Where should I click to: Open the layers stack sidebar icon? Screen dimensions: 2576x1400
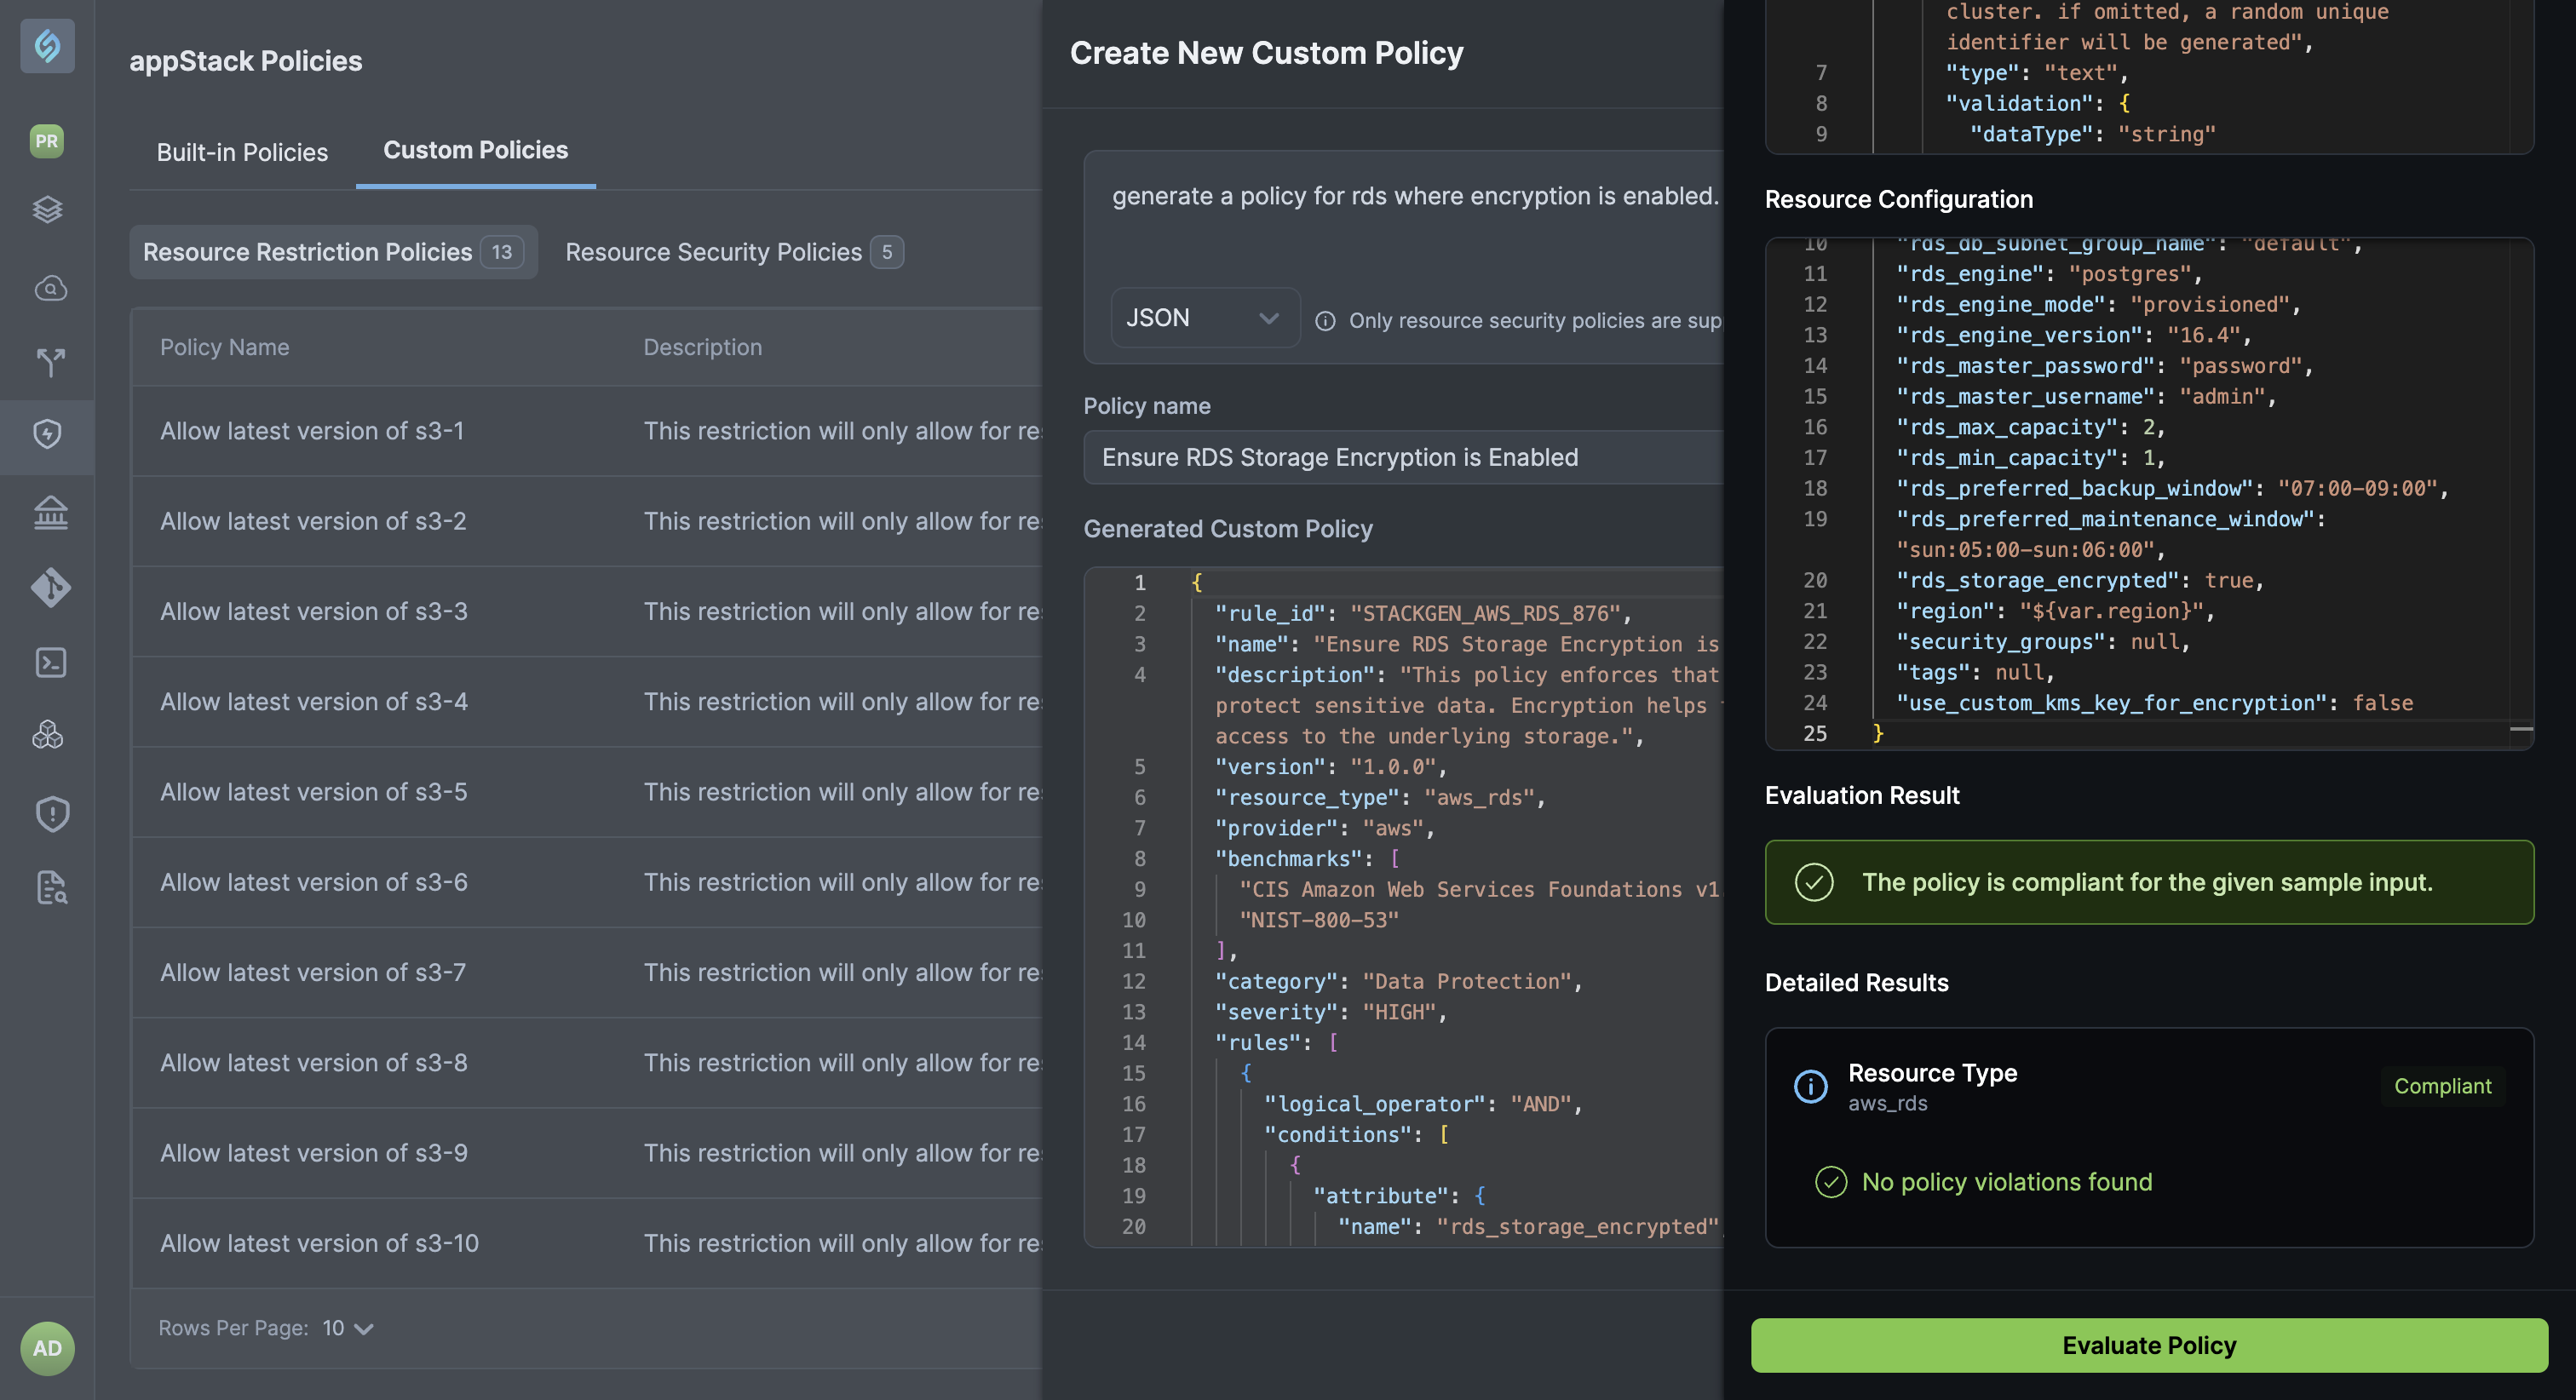coord(47,210)
